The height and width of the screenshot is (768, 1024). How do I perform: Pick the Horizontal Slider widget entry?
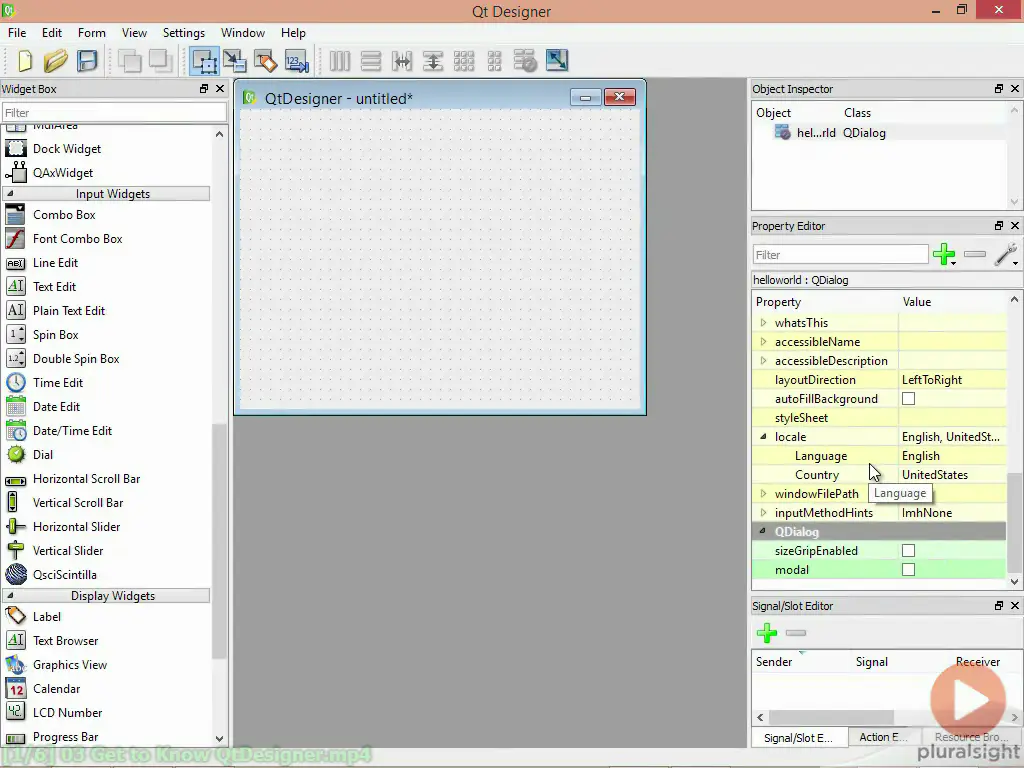point(76,527)
